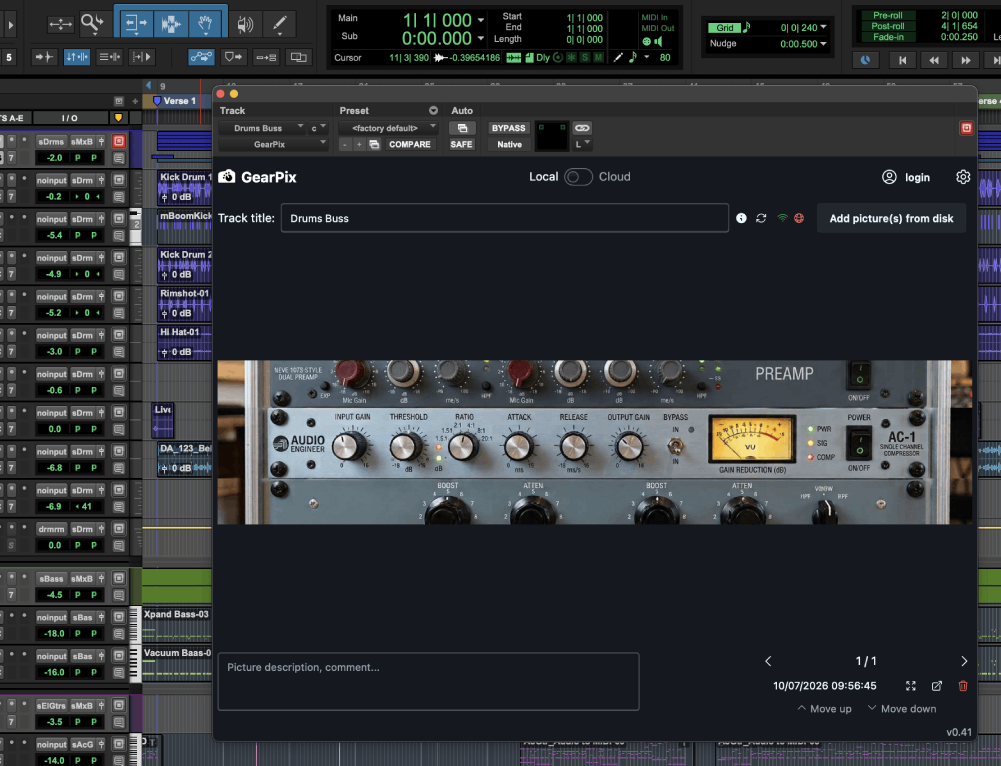This screenshot has height=766, width=1001.
Task: Select the Pencil tool
Action: coord(280,24)
